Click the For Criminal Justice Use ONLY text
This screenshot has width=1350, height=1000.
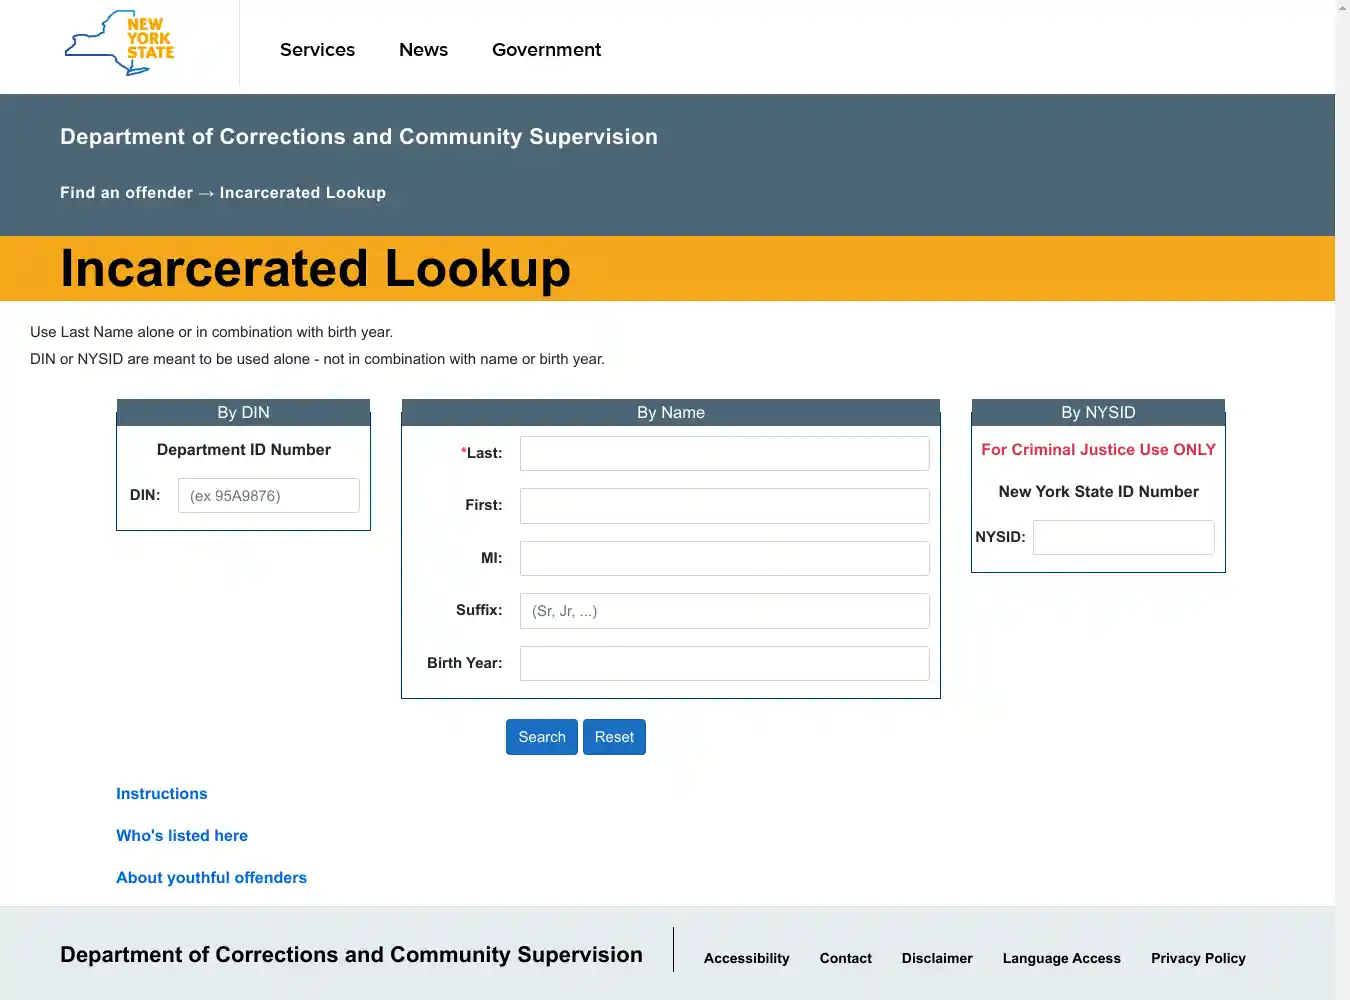[1098, 450]
